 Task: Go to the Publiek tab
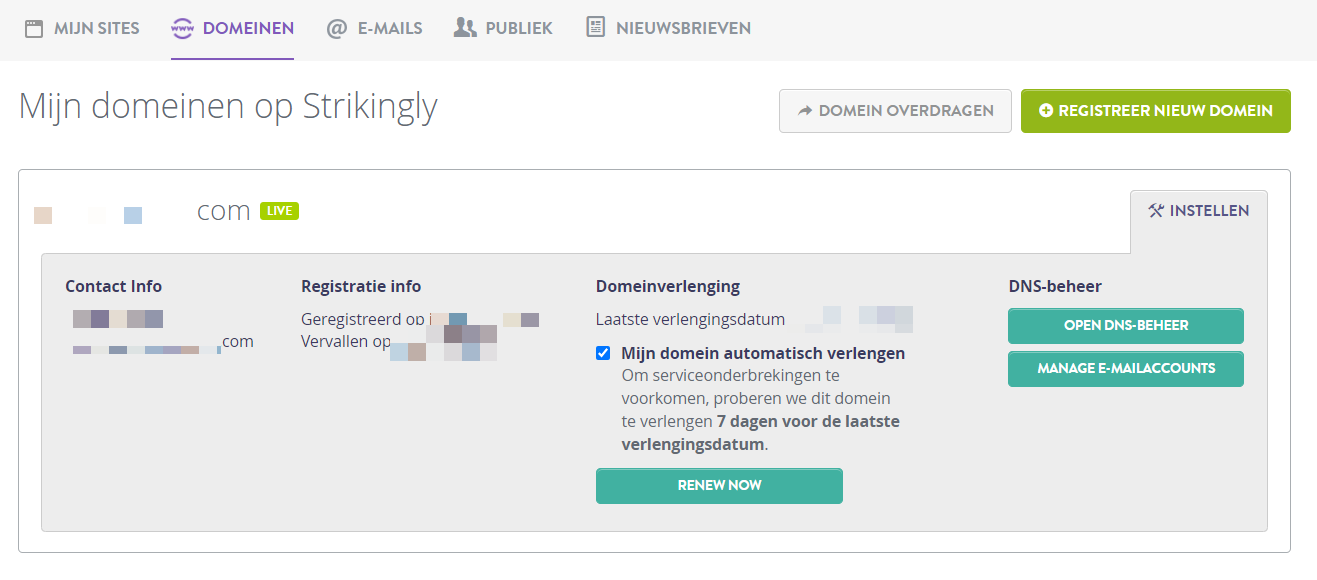(503, 28)
